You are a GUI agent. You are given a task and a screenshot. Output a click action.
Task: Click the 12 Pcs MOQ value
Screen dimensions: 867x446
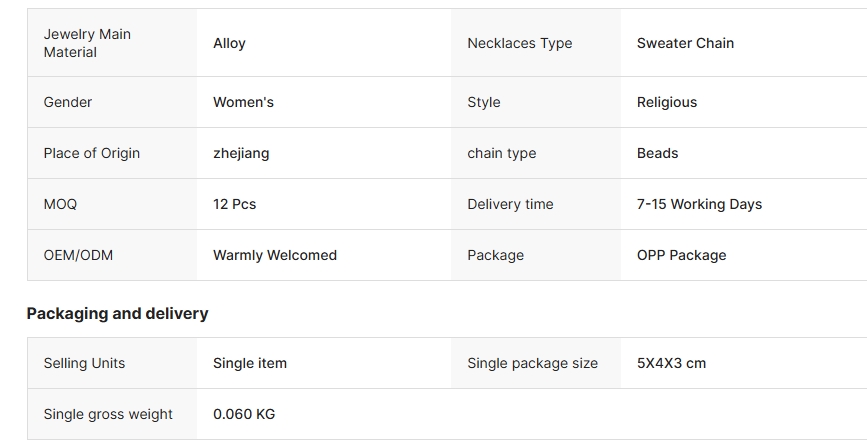click(234, 204)
